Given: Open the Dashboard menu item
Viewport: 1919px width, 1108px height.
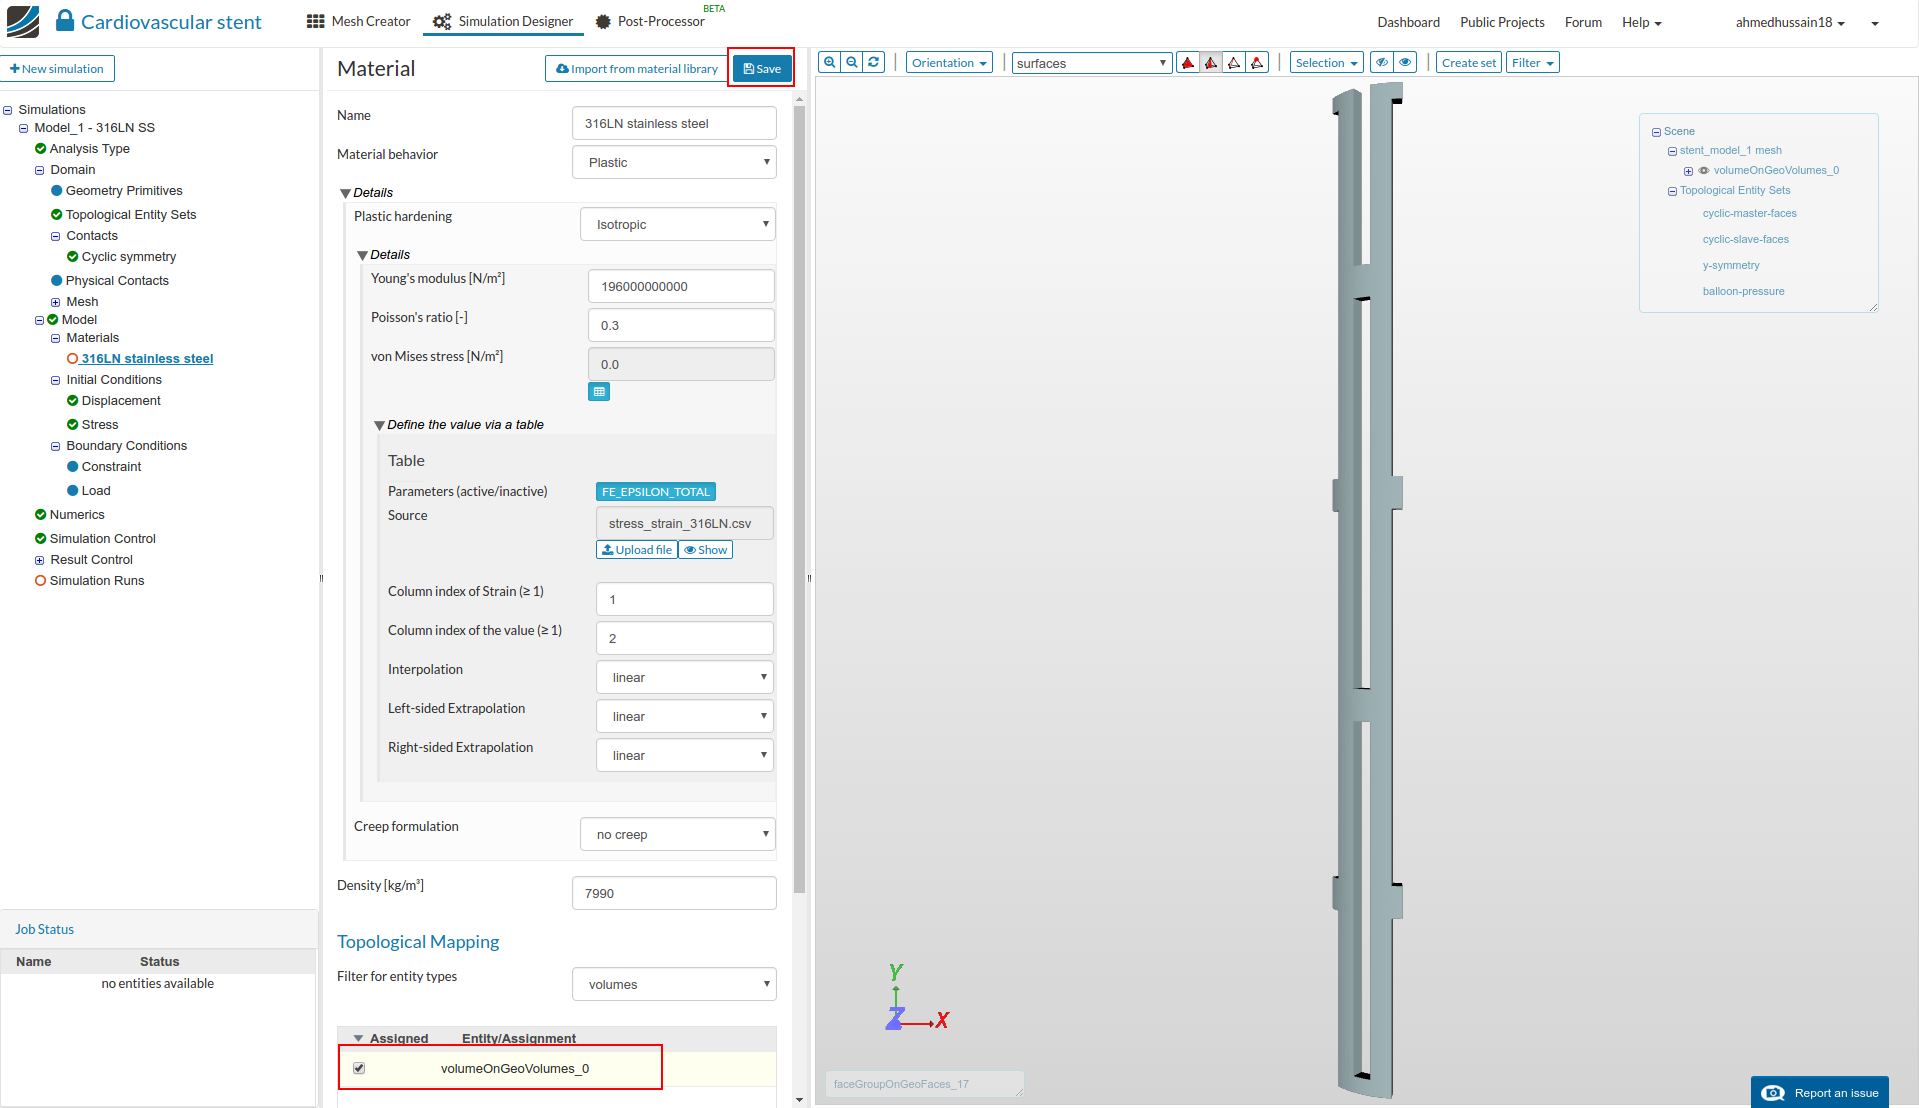Looking at the screenshot, I should coord(1408,22).
